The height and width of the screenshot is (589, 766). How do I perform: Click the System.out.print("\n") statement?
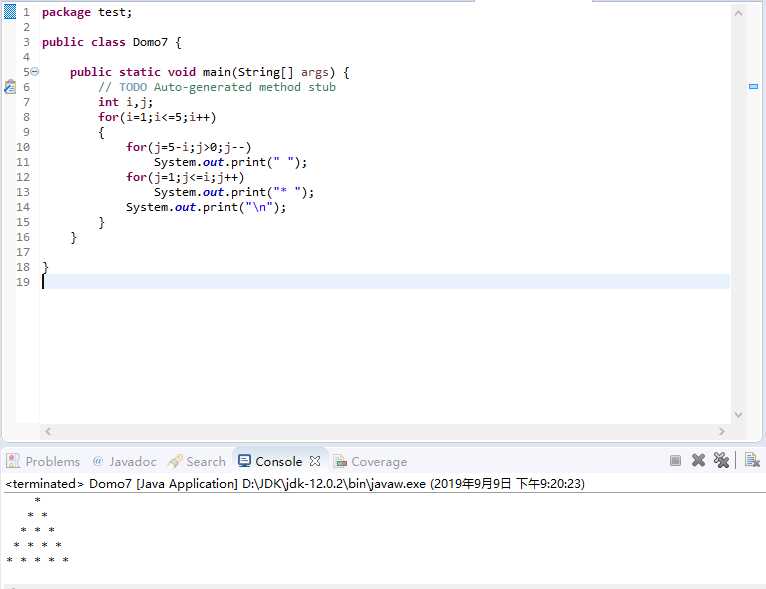[206, 207]
